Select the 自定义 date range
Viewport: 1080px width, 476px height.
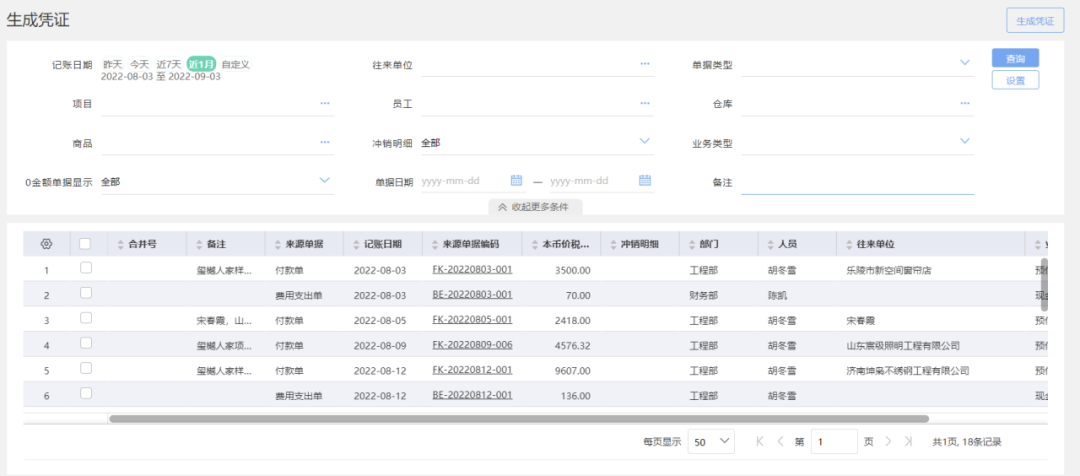(x=236, y=64)
